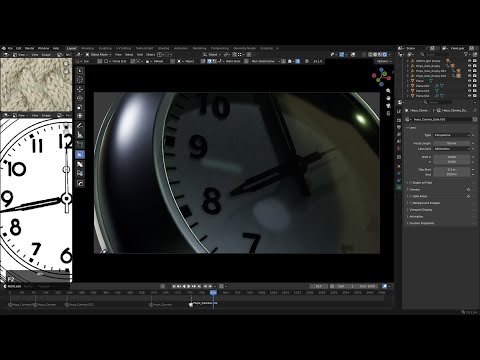Image resolution: width=480 pixels, height=360 pixels.
Task: Click the Blender logo icon
Action: click(5, 48)
